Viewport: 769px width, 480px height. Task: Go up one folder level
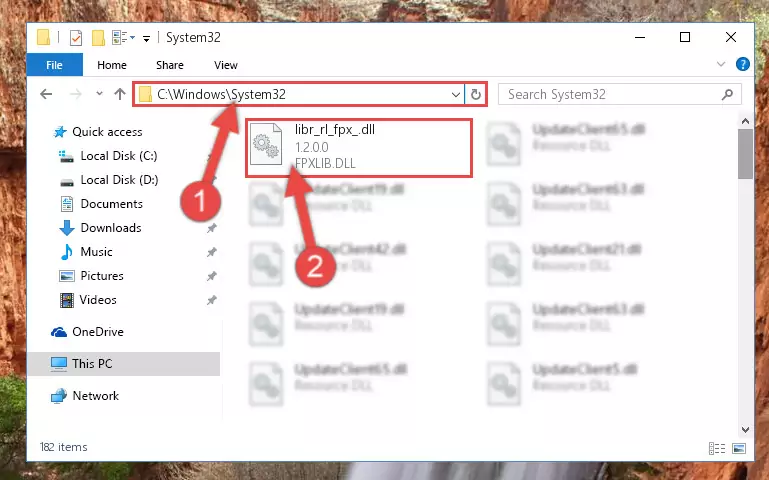[120, 94]
